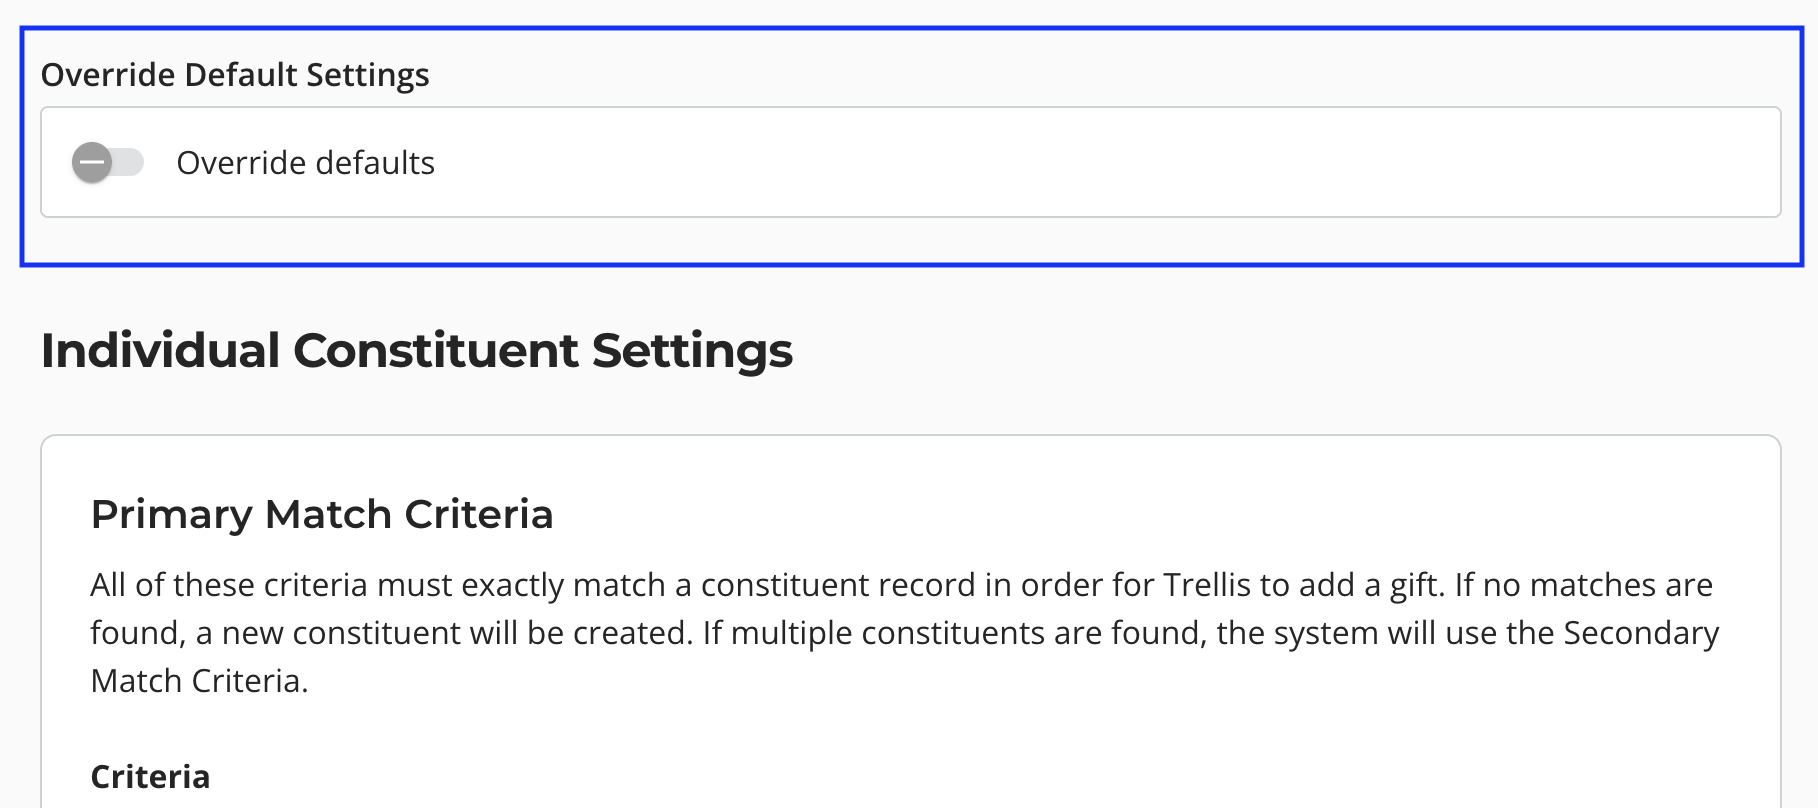Viewport: 1818px width, 808px height.
Task: Select the Individual Constituent Settings heading
Action: tap(417, 350)
